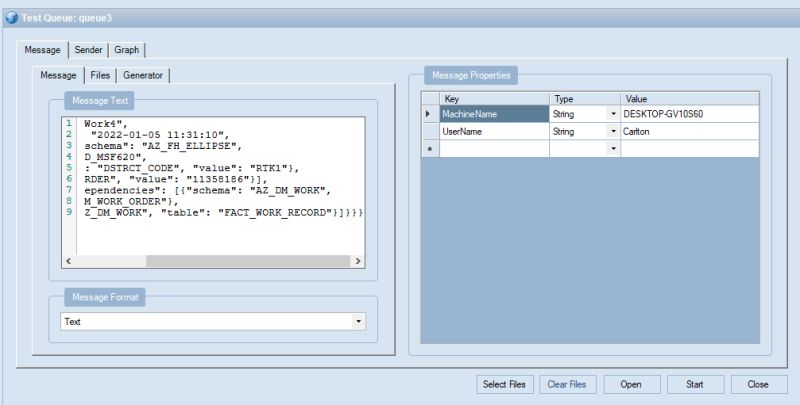Screen dimensions: 800x405
Task: Click the line containing "DSTRCT_CODE"
Action: [192, 168]
